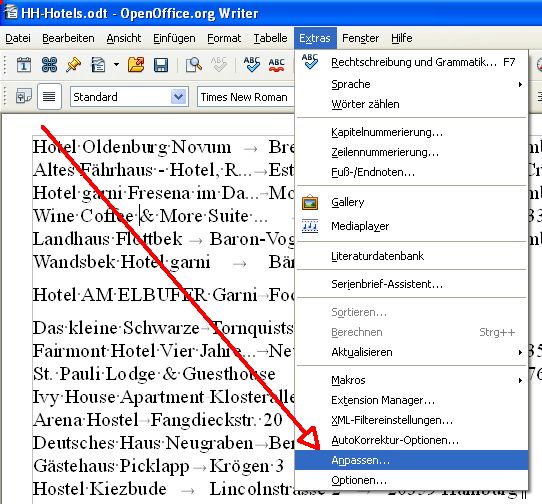Expand the Makros submenu
The image size is (542, 504).
click(x=411, y=380)
